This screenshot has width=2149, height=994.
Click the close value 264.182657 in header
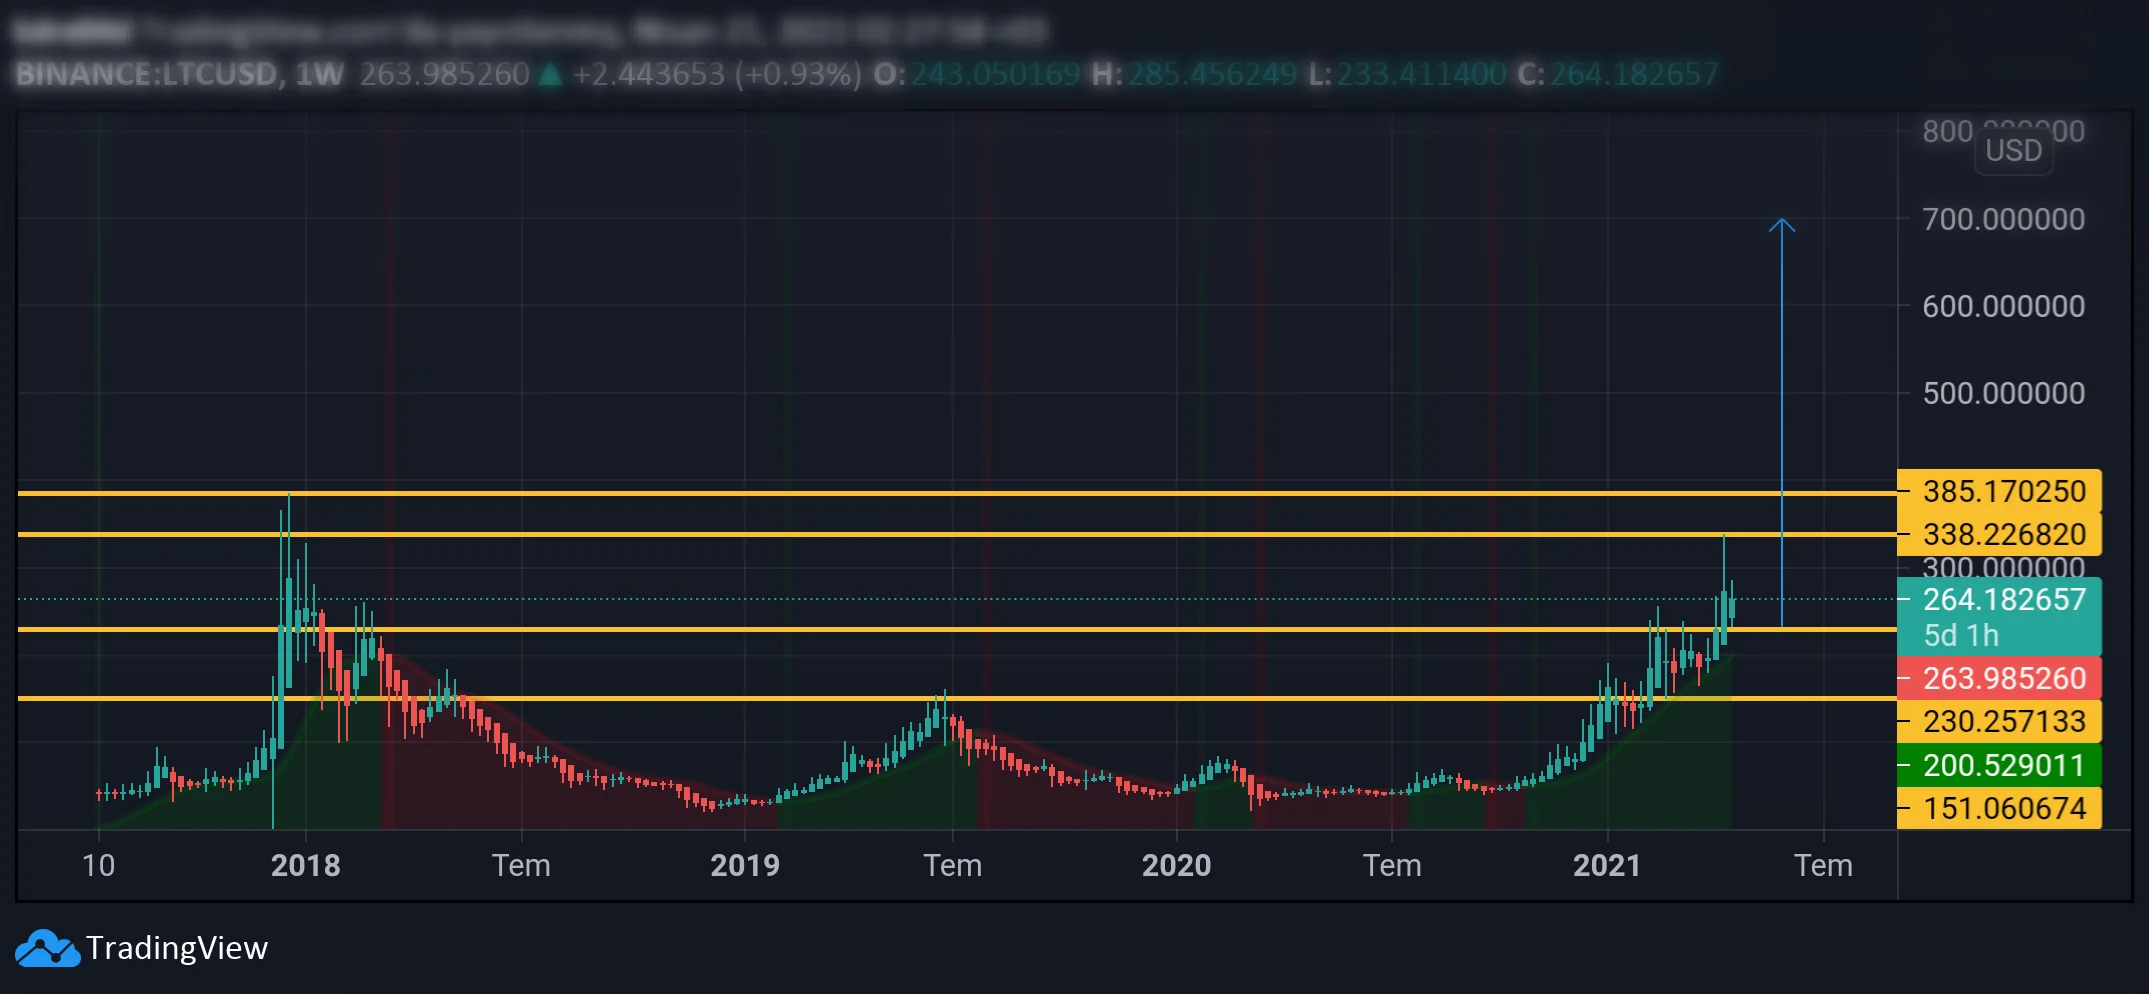click(1634, 74)
